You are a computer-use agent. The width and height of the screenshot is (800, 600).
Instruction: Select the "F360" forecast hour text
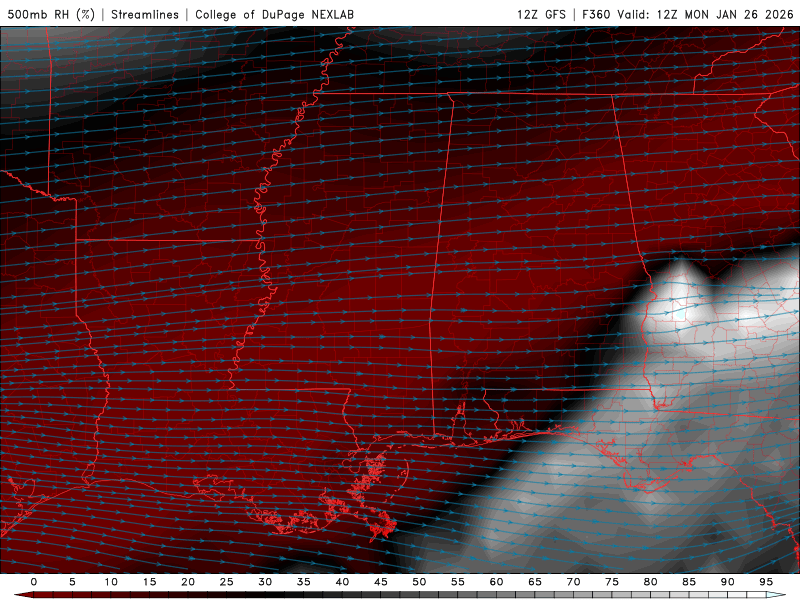(596, 14)
